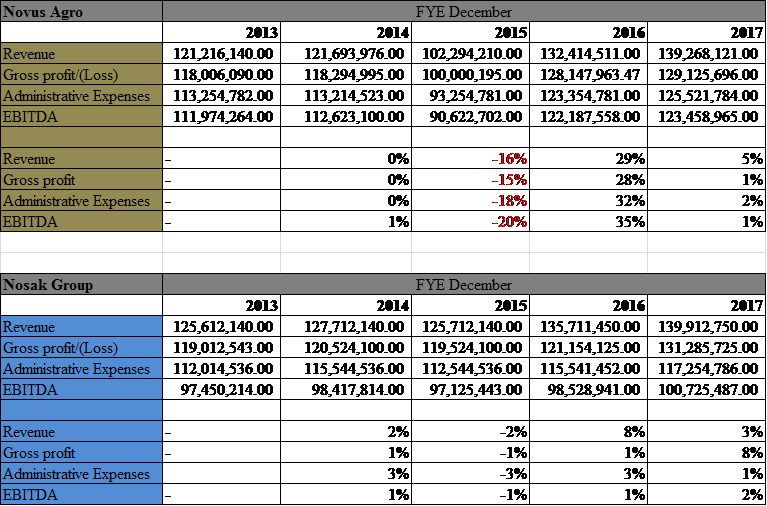Viewport: 767px width, 506px height.
Task: Select cell with value 93,254,781.00
Action: pyautogui.click(x=471, y=95)
